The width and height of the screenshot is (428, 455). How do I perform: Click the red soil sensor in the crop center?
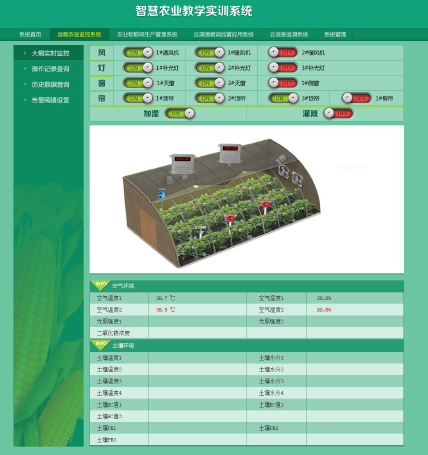[230, 219]
